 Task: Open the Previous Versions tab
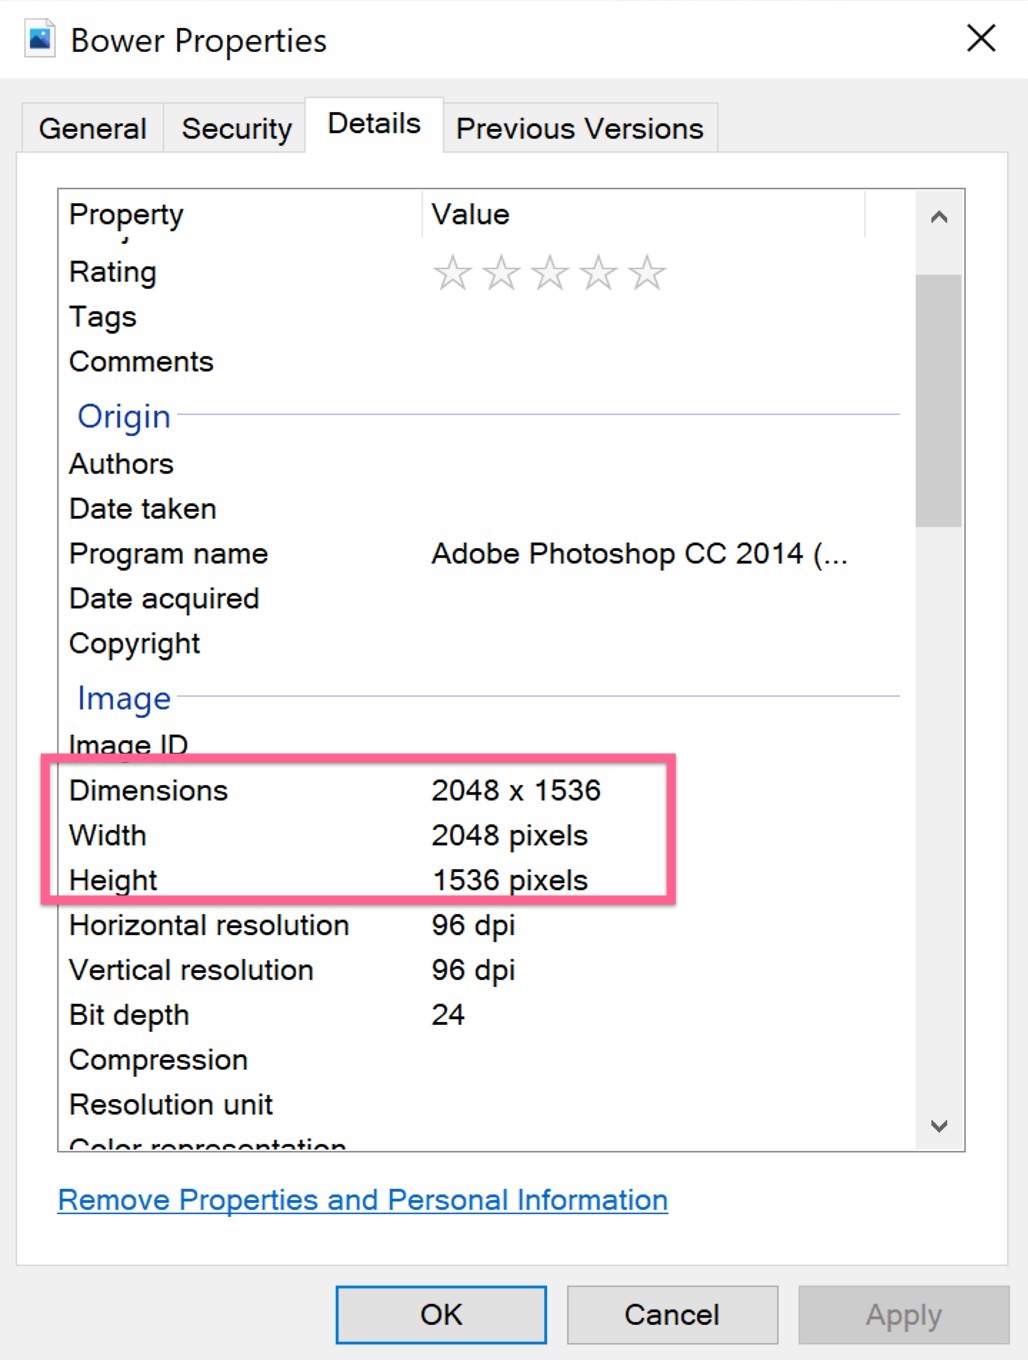pos(579,129)
